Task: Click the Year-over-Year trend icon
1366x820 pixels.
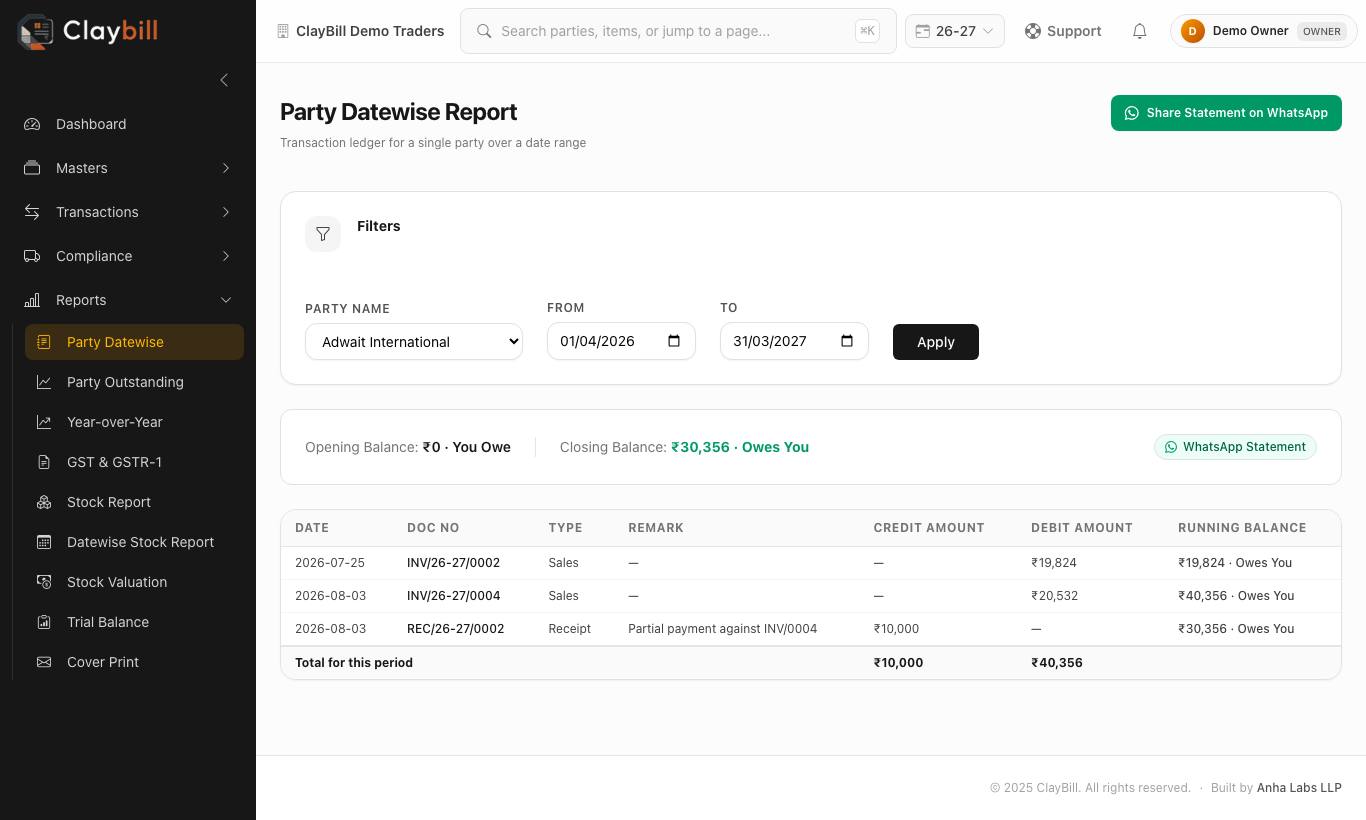Action: click(44, 422)
